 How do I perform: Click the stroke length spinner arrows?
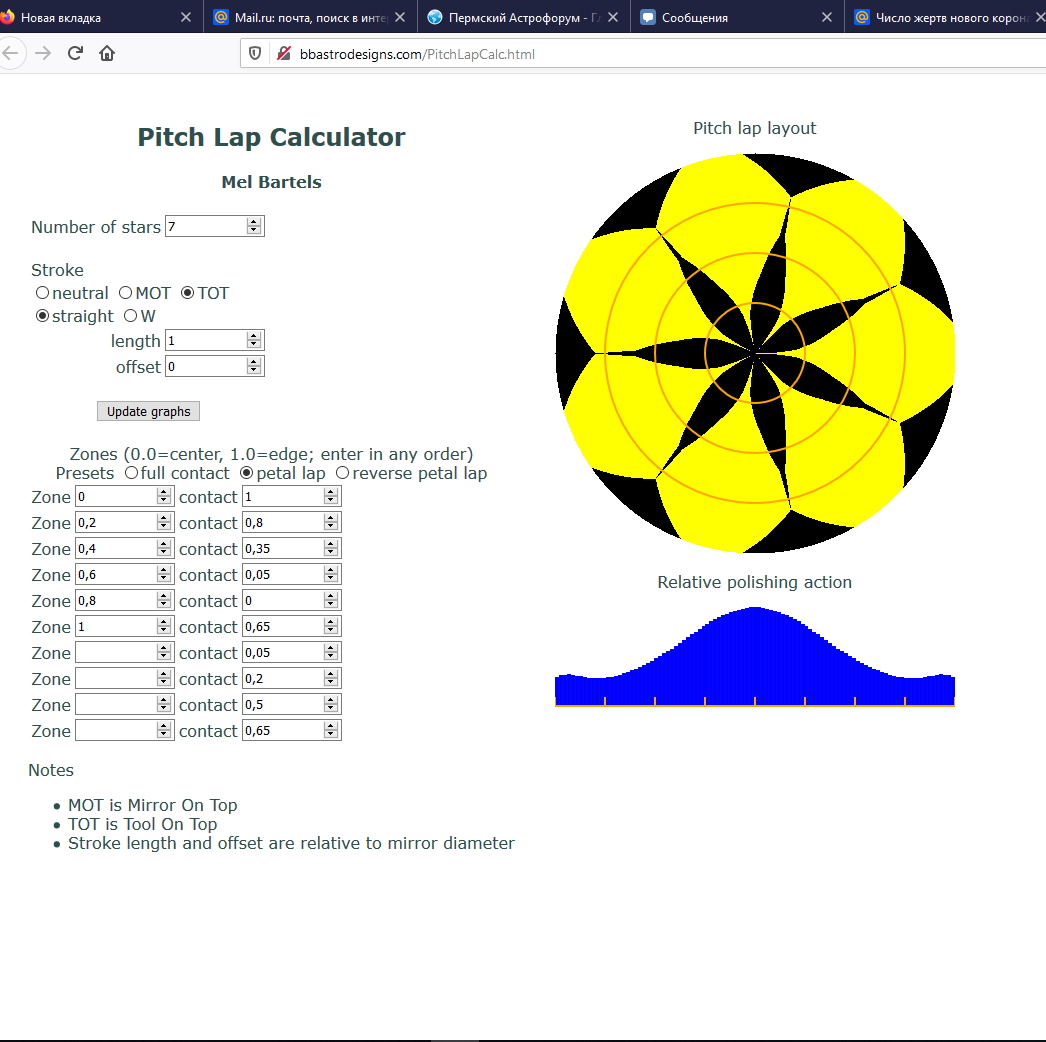coord(254,341)
